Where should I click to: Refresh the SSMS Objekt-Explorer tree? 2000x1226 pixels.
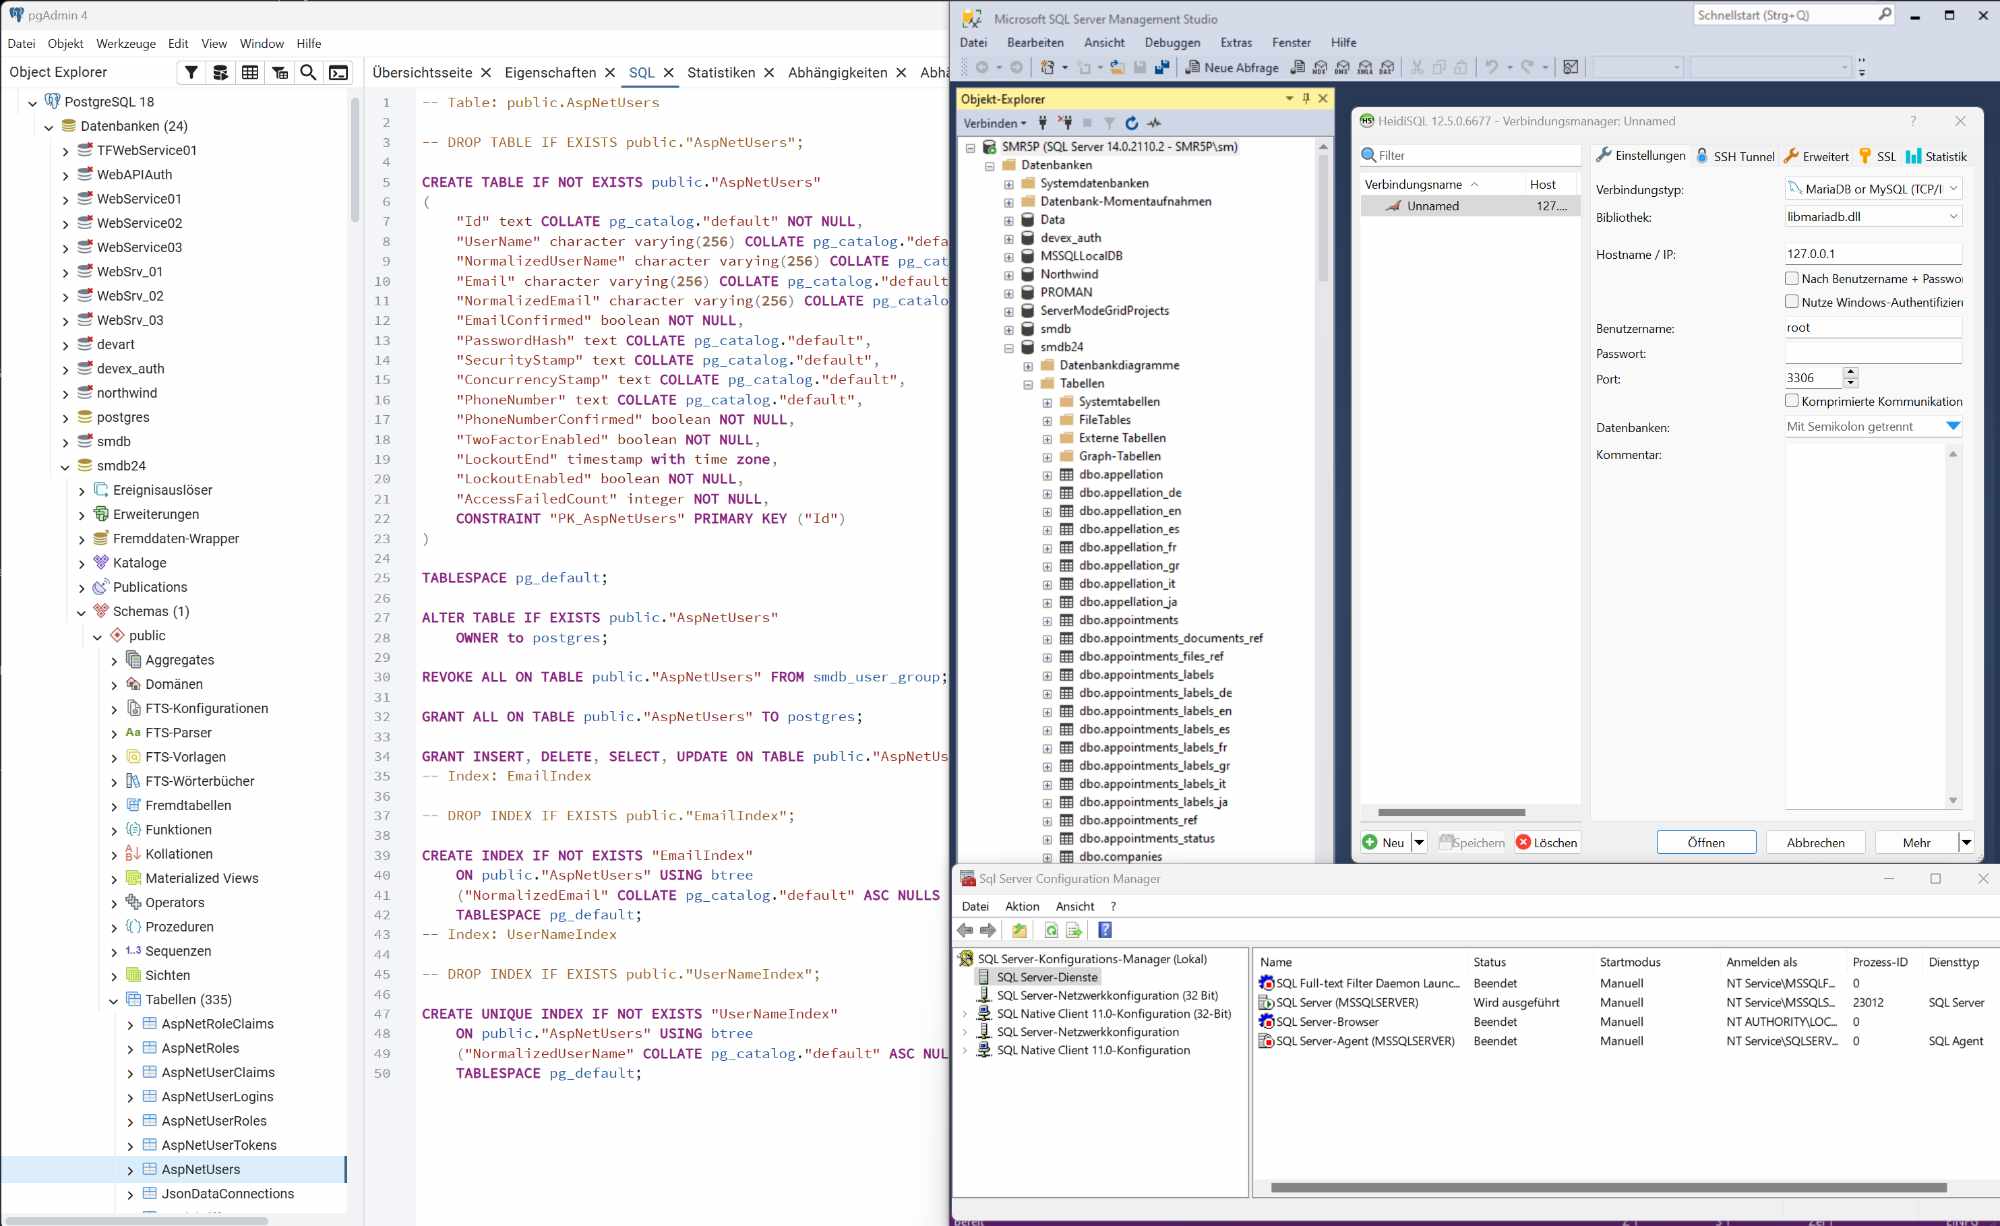pos(1131,123)
